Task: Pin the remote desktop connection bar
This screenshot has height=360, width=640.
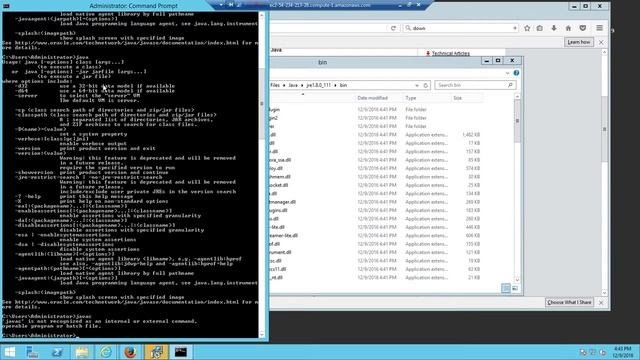Action: 231,5
